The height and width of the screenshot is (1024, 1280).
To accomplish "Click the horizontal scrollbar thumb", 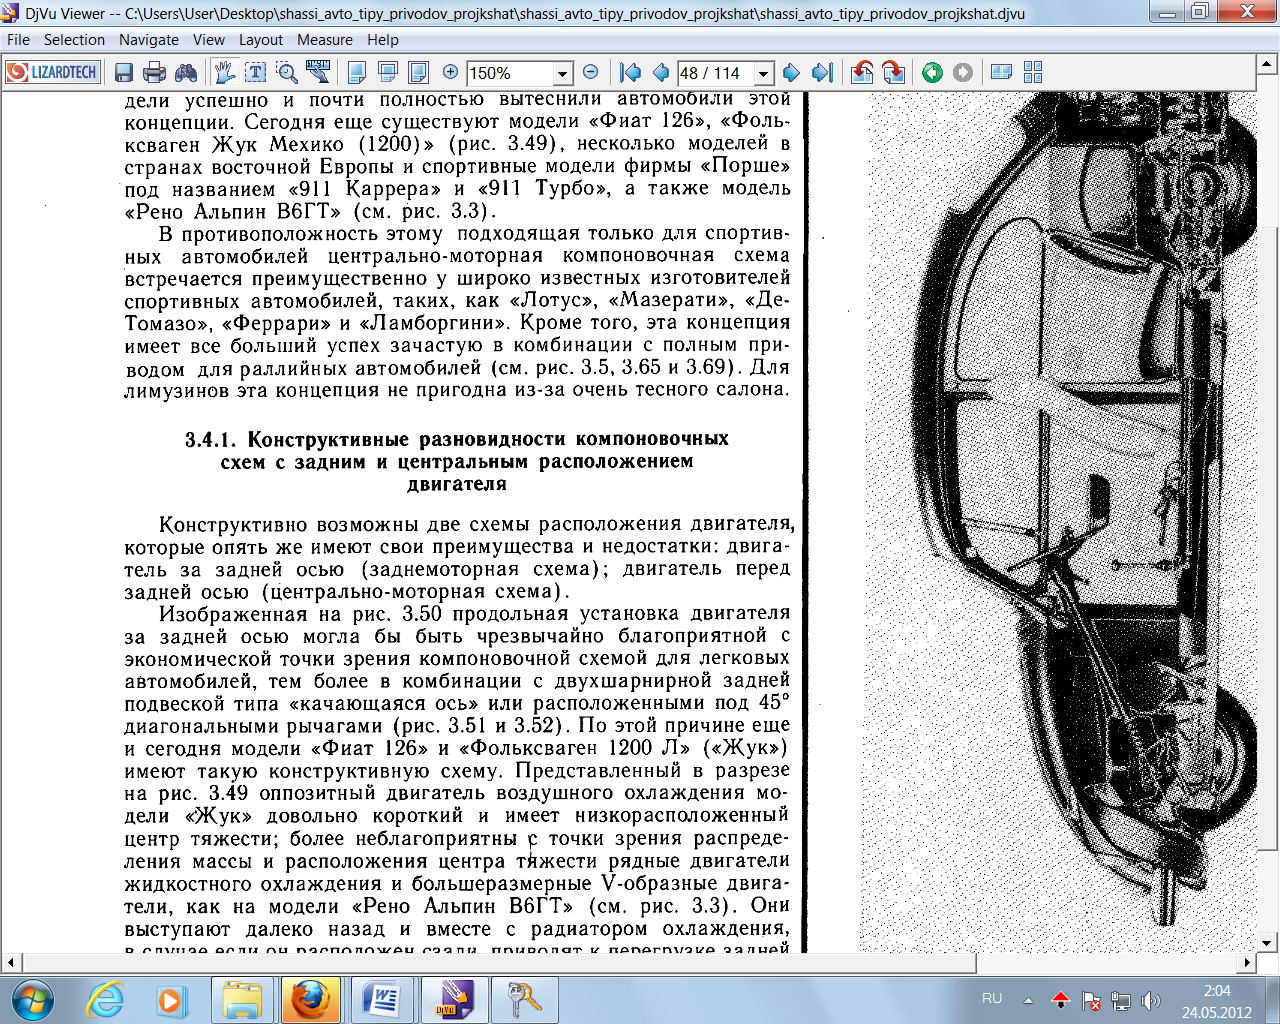I will [498, 963].
